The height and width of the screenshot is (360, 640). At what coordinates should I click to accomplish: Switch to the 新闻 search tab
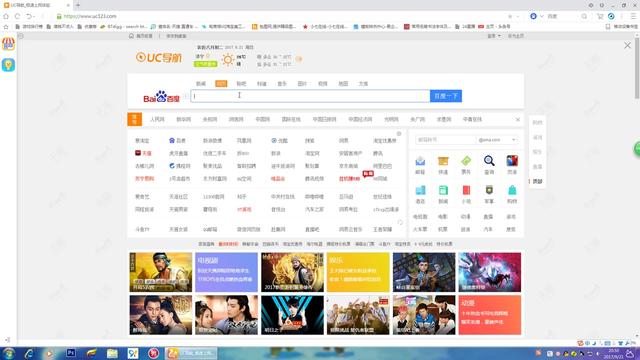(x=201, y=84)
